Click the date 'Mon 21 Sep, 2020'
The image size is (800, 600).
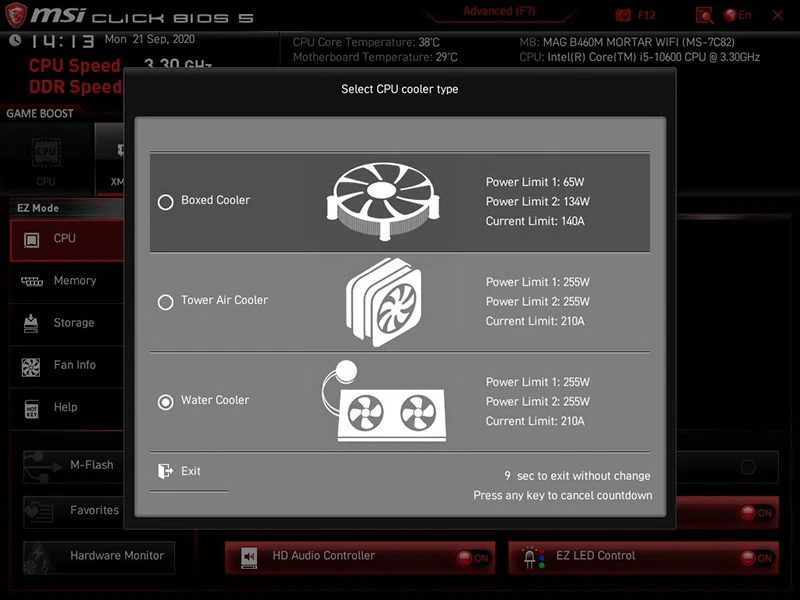pos(149,39)
